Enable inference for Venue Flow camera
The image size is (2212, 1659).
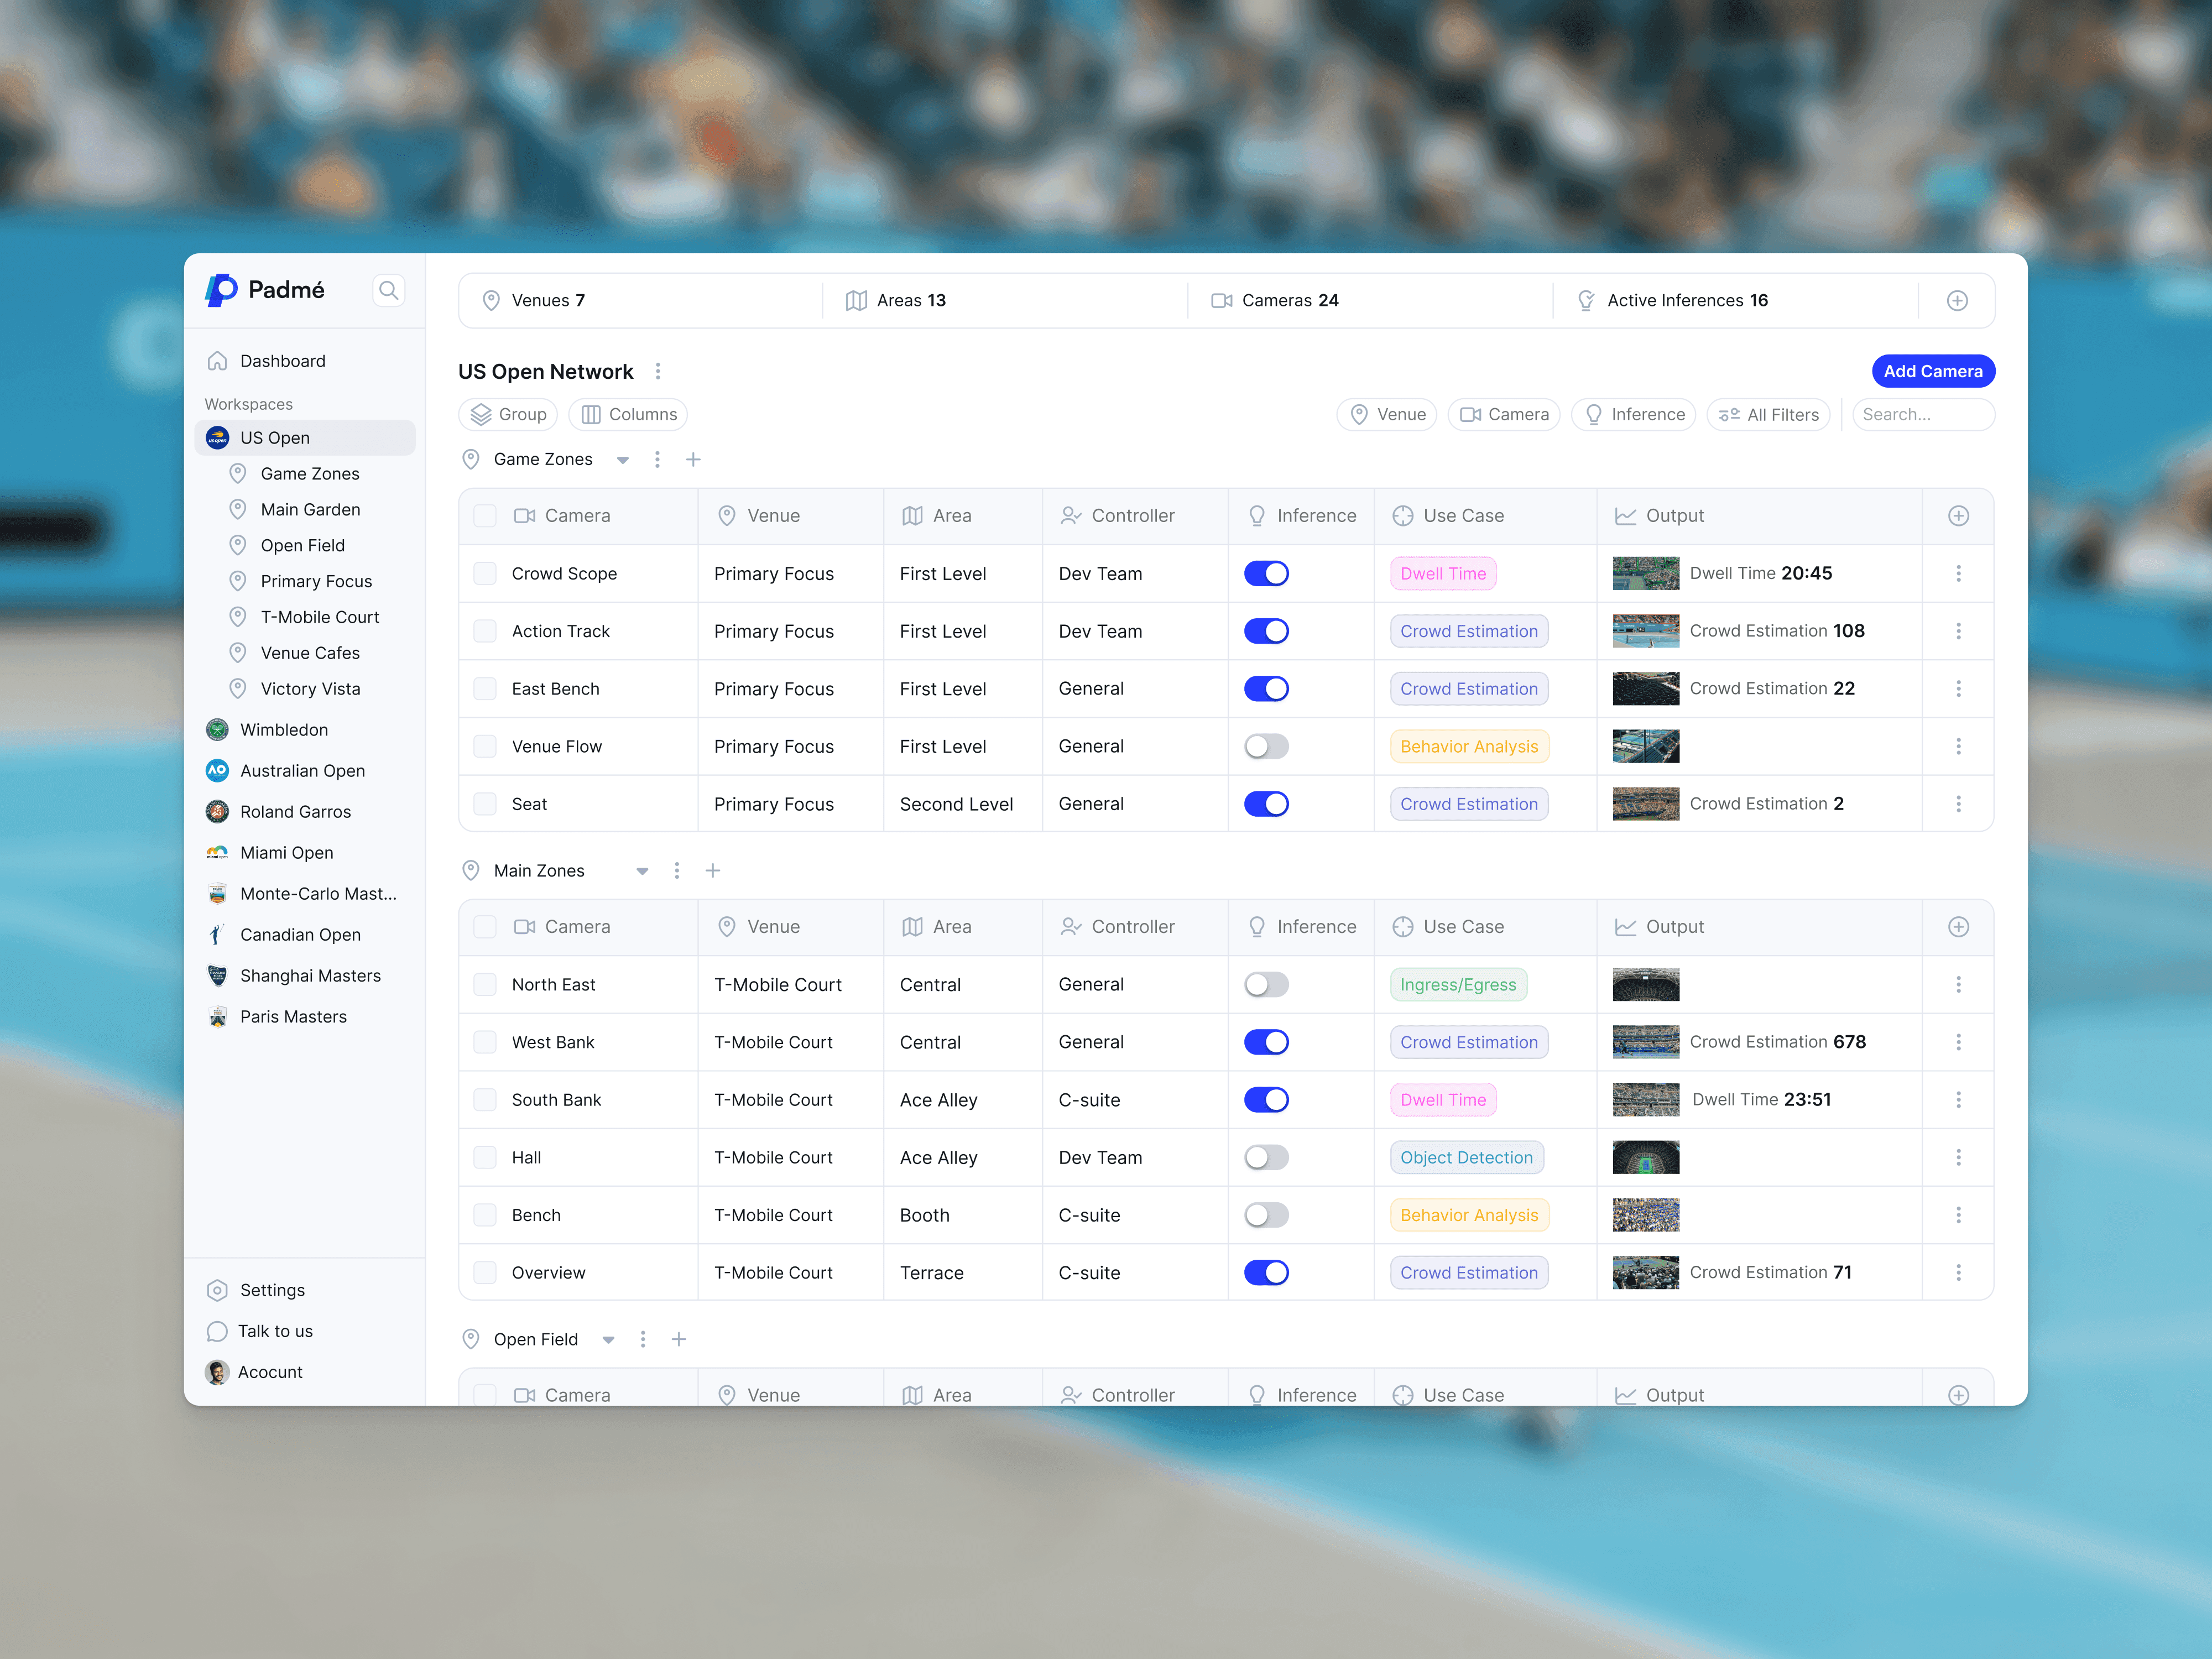pos(1266,747)
